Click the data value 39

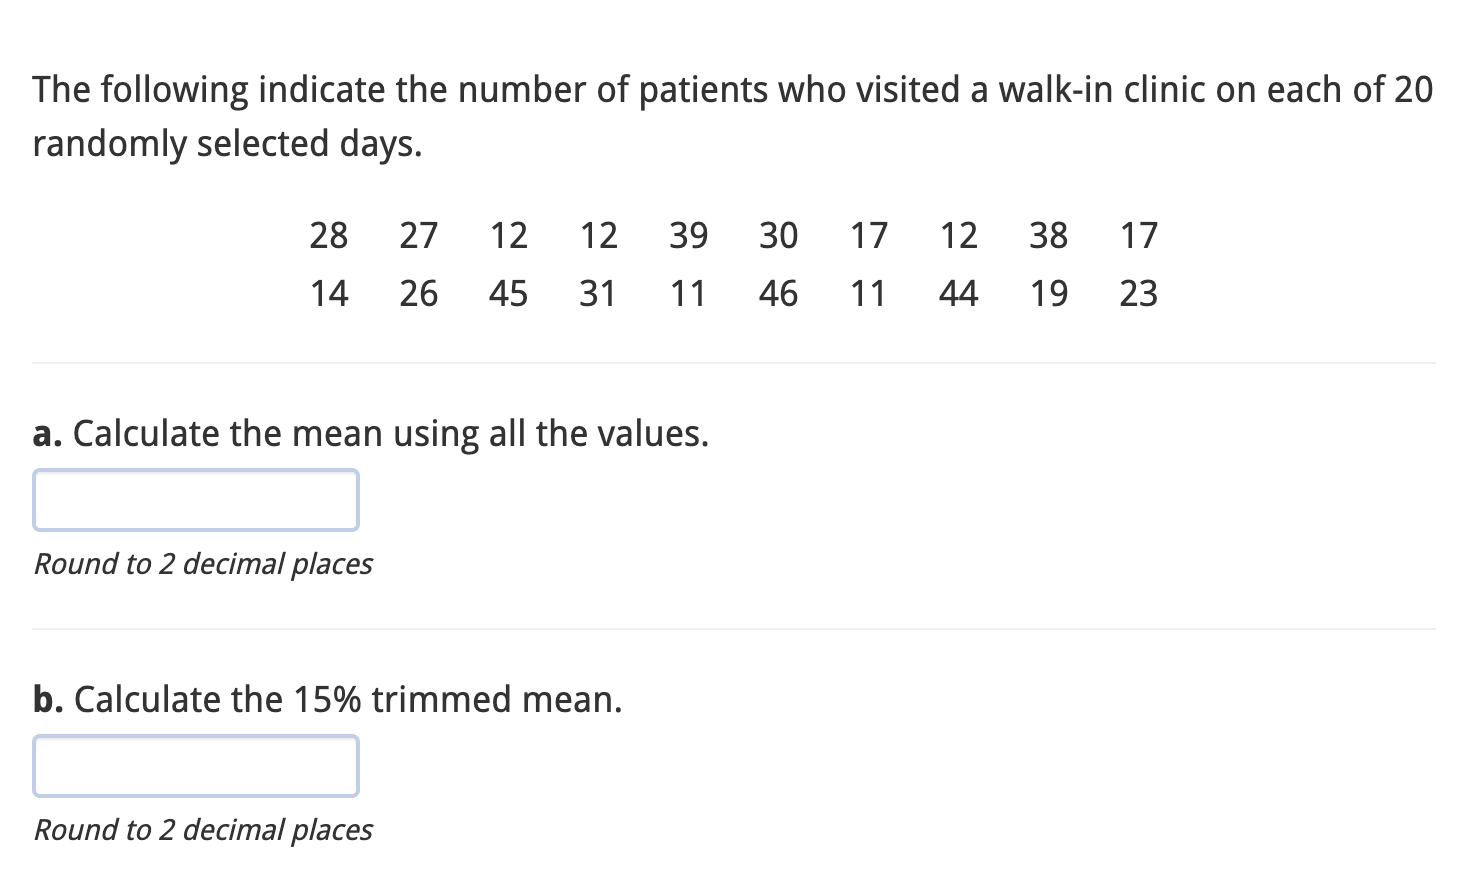(688, 235)
